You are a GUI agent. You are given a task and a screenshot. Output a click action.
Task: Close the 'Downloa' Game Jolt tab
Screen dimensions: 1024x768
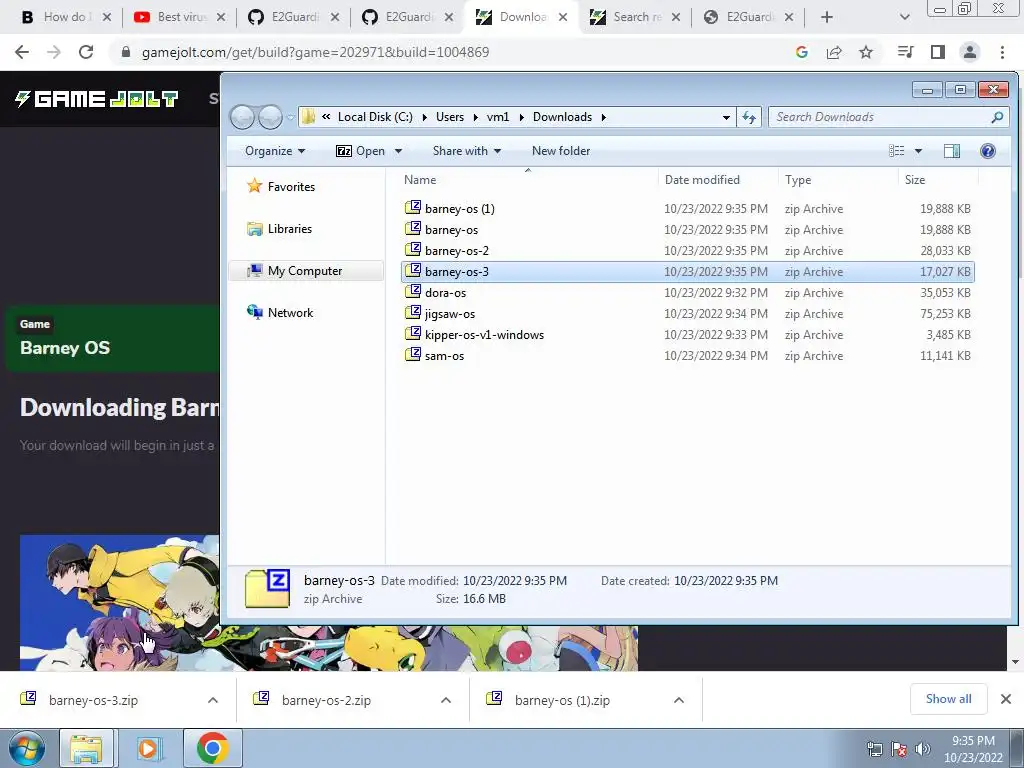[563, 17]
